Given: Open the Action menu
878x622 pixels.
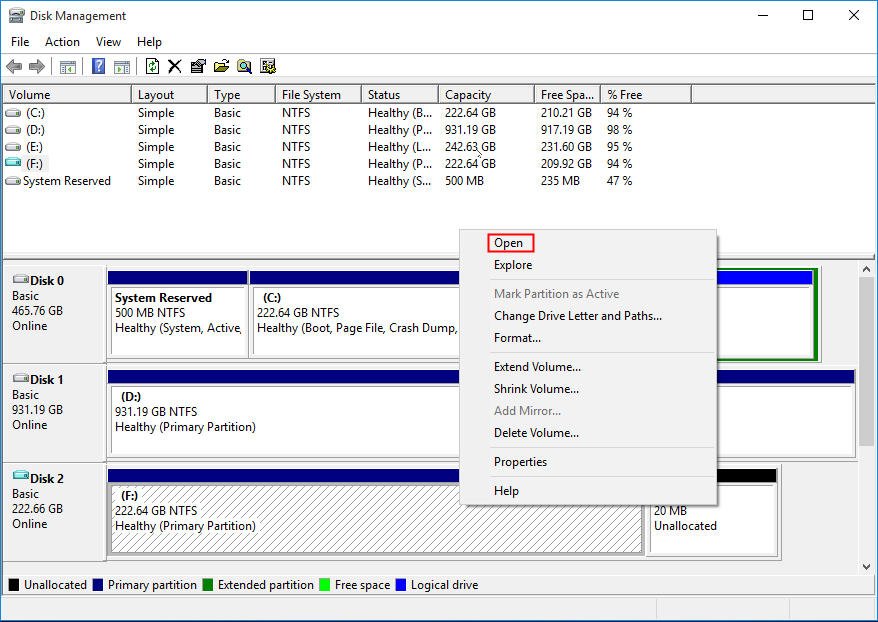Looking at the screenshot, I should 62,42.
